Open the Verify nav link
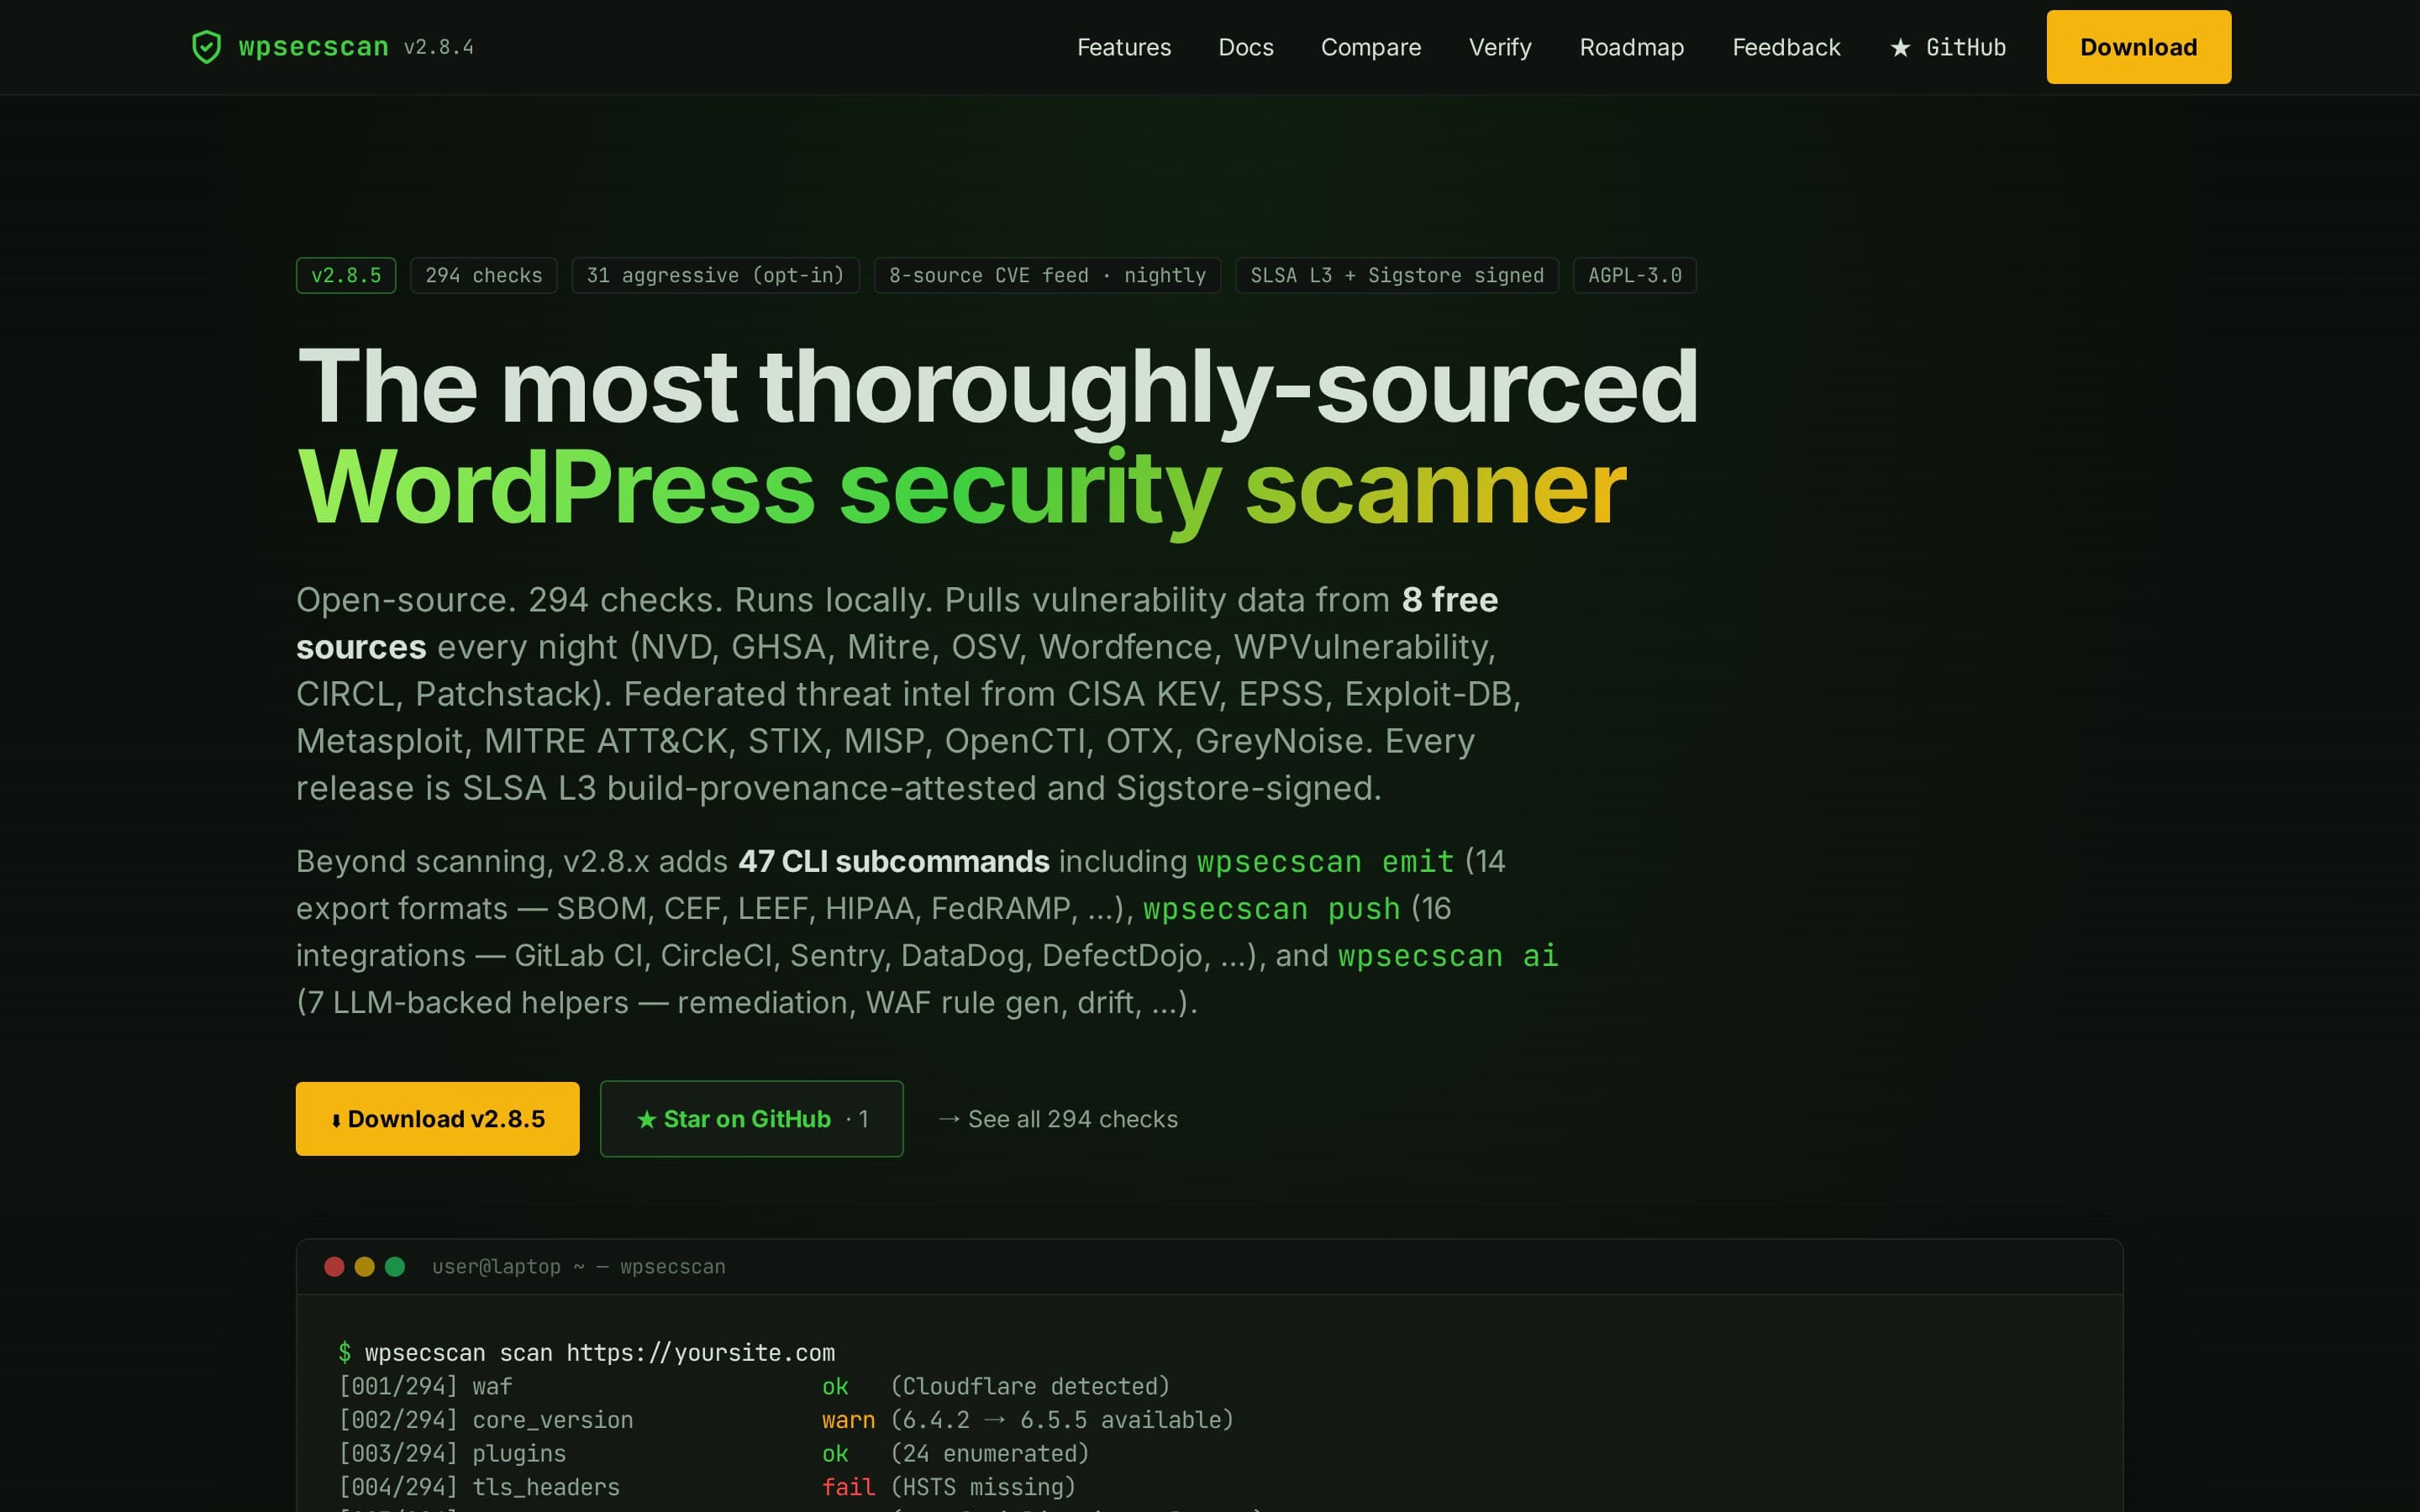 click(1500, 47)
